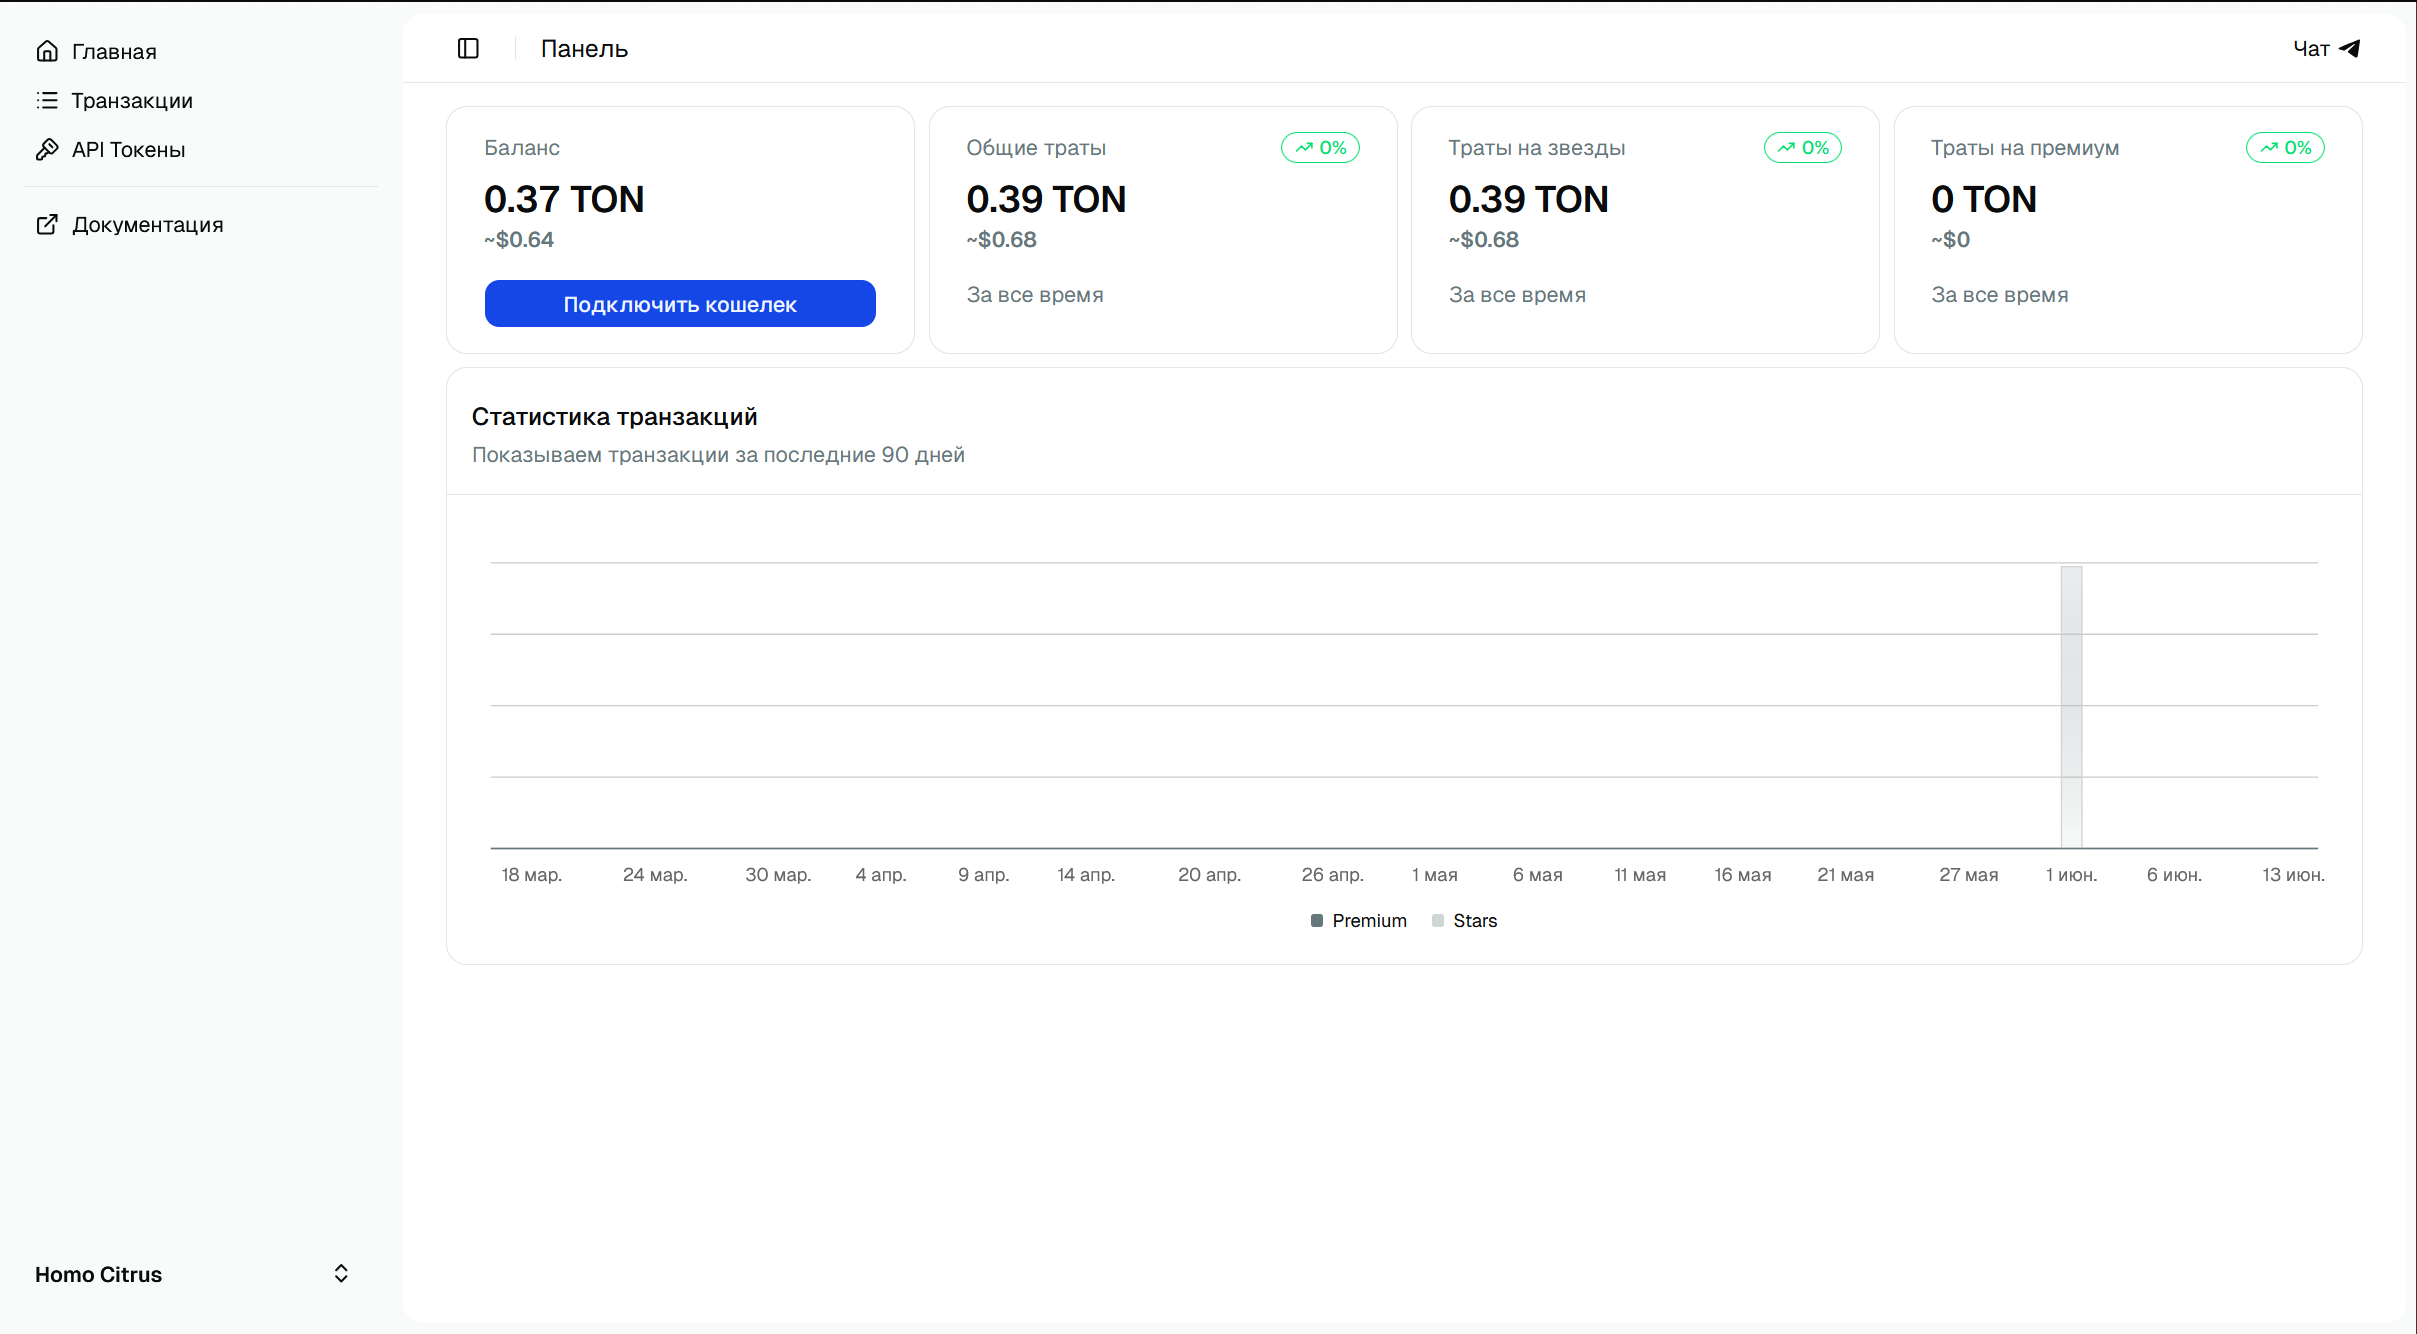Screen dimensions: 2417x1334
Task: Click the 6 июн. axis label
Action: point(2175,875)
